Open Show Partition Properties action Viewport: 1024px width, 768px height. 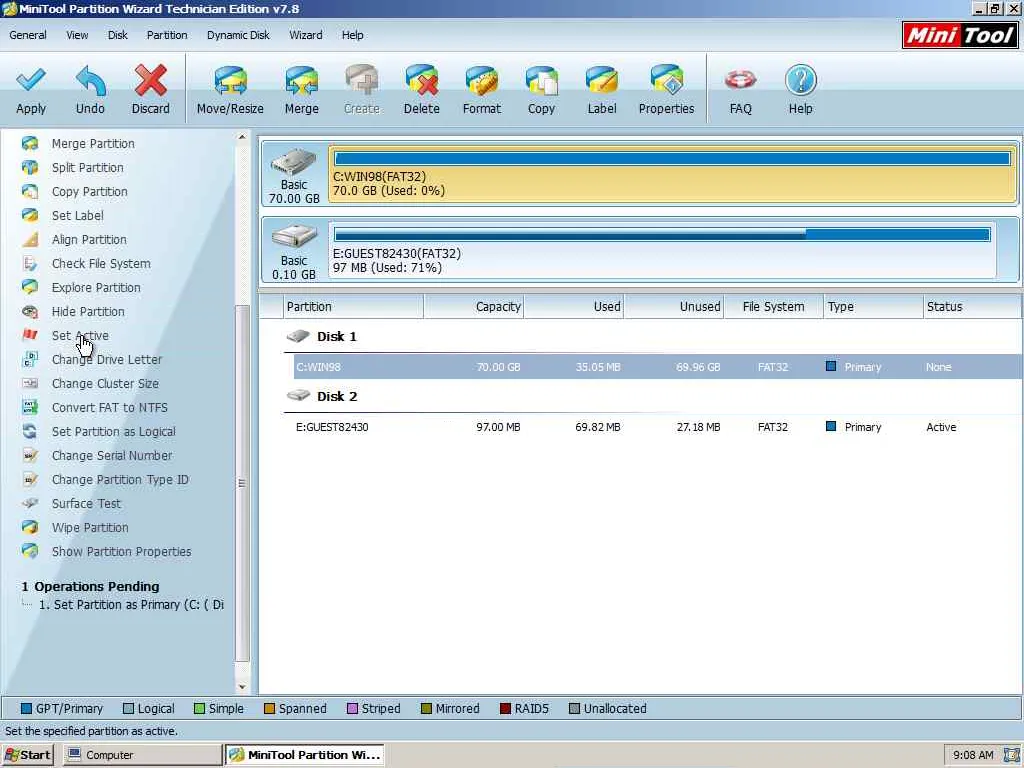coord(121,552)
